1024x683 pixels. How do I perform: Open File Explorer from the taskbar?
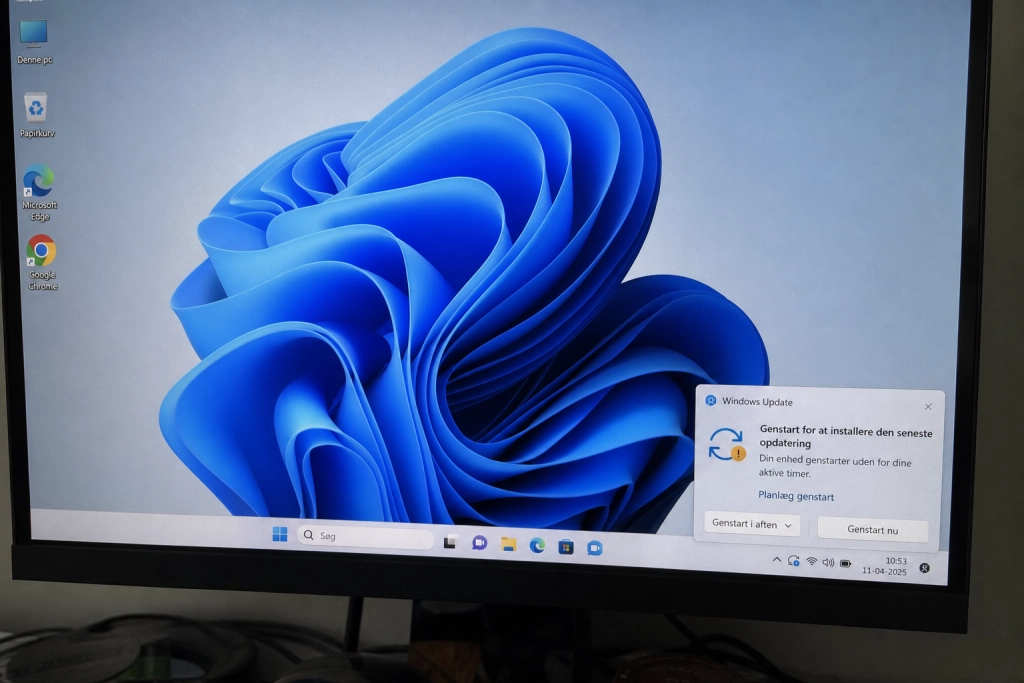508,544
